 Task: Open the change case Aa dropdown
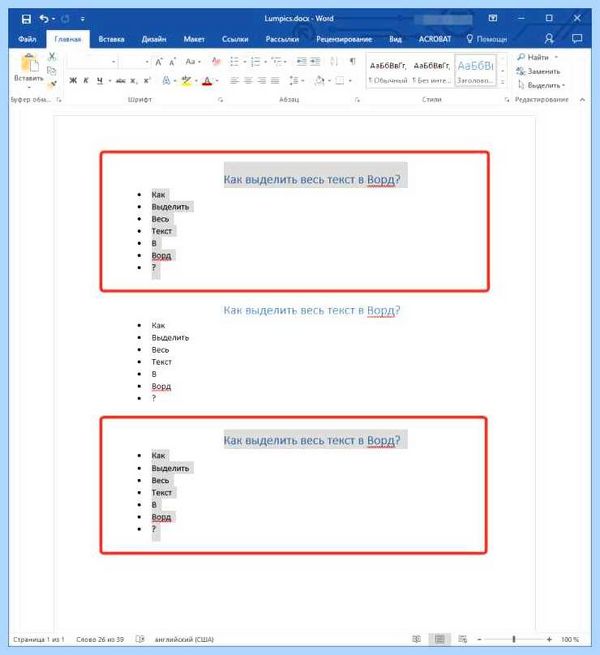point(193,62)
